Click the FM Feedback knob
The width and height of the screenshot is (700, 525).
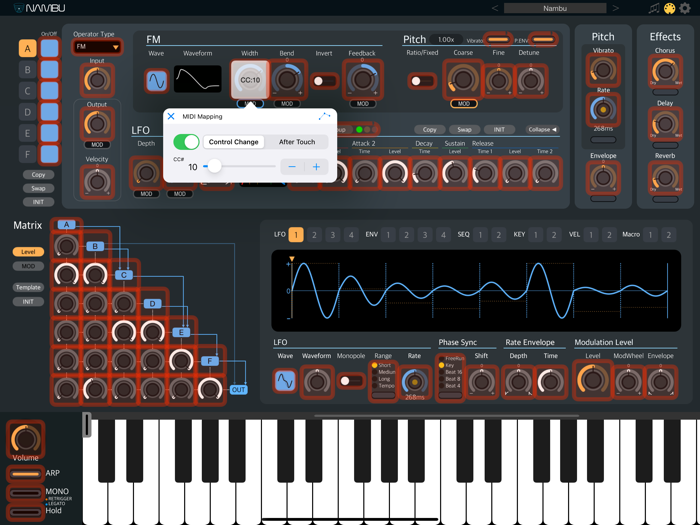(362, 79)
